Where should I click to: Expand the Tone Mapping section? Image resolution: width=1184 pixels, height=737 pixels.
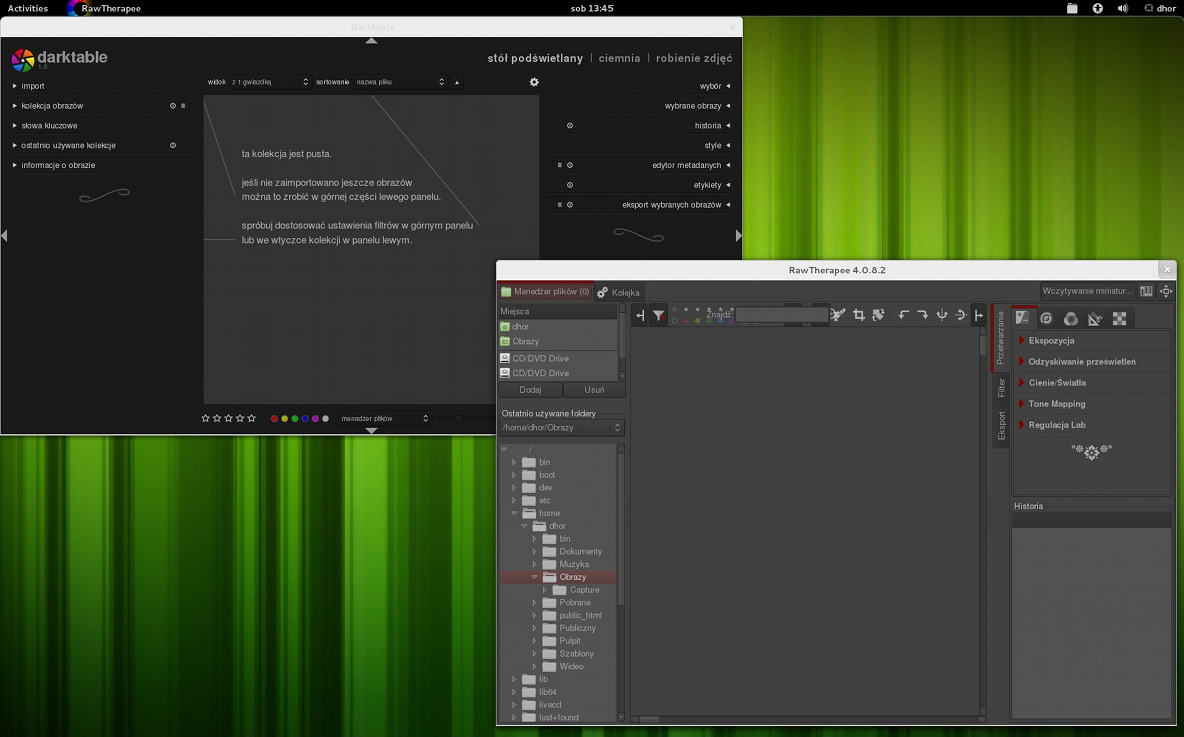(1022, 404)
